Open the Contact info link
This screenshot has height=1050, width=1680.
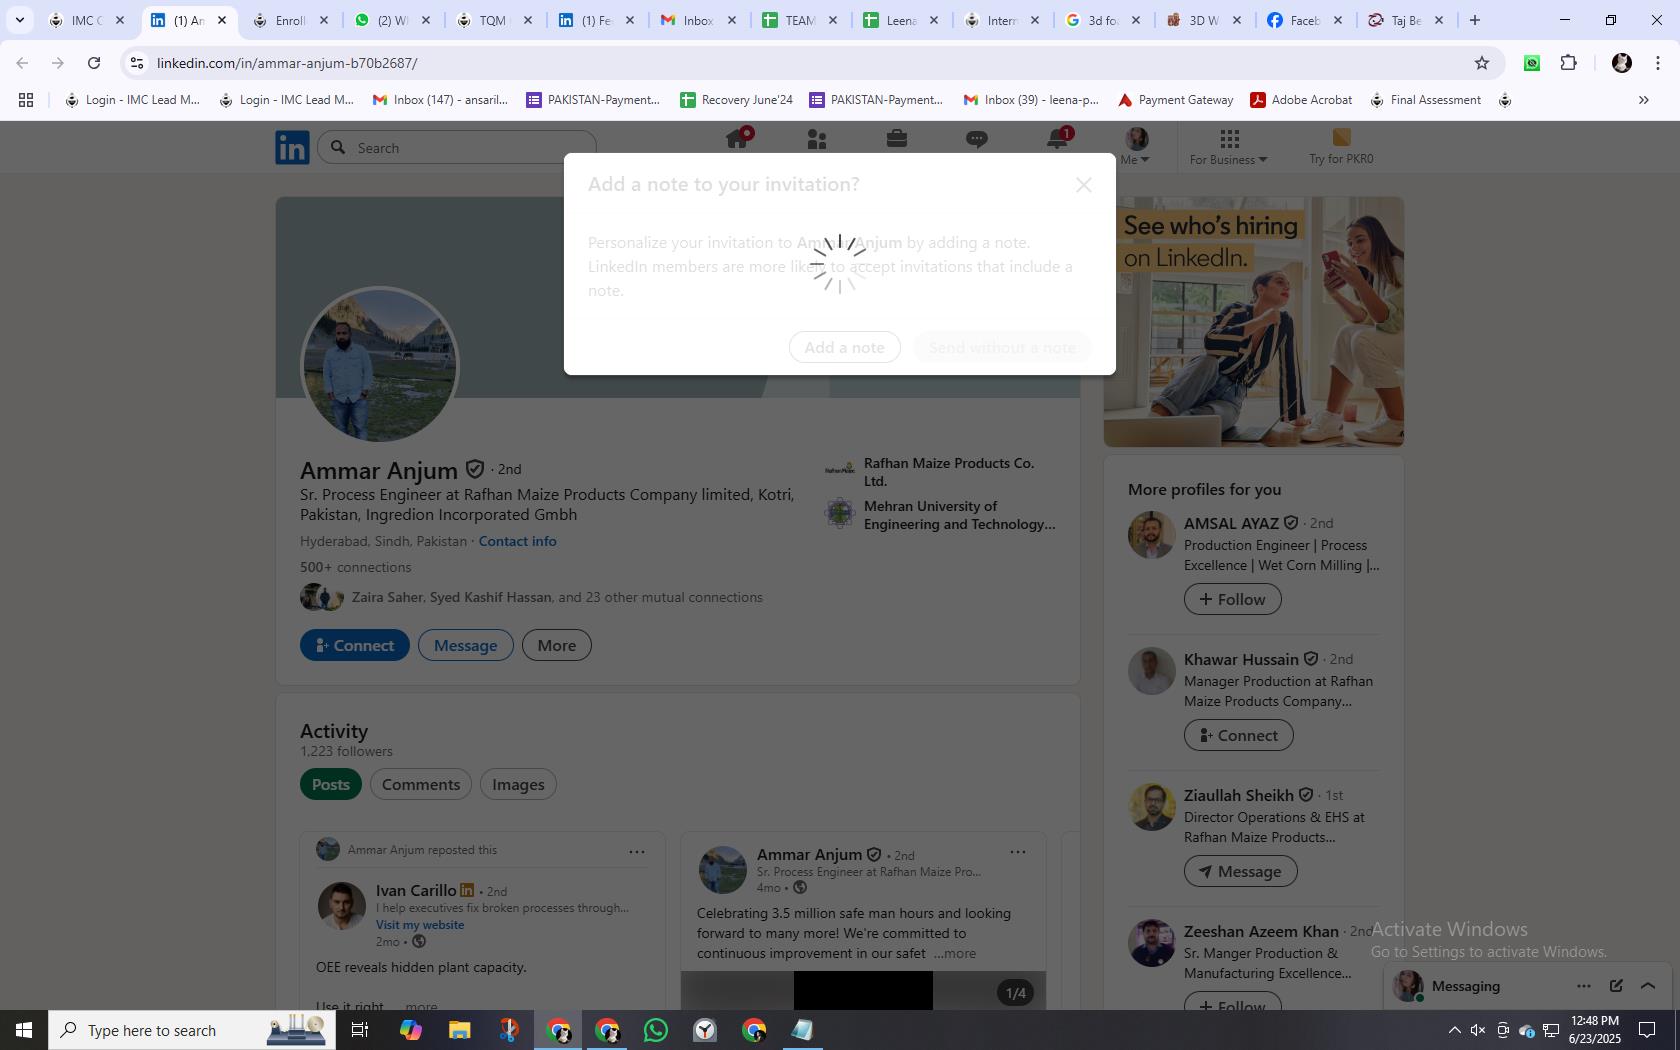518,541
